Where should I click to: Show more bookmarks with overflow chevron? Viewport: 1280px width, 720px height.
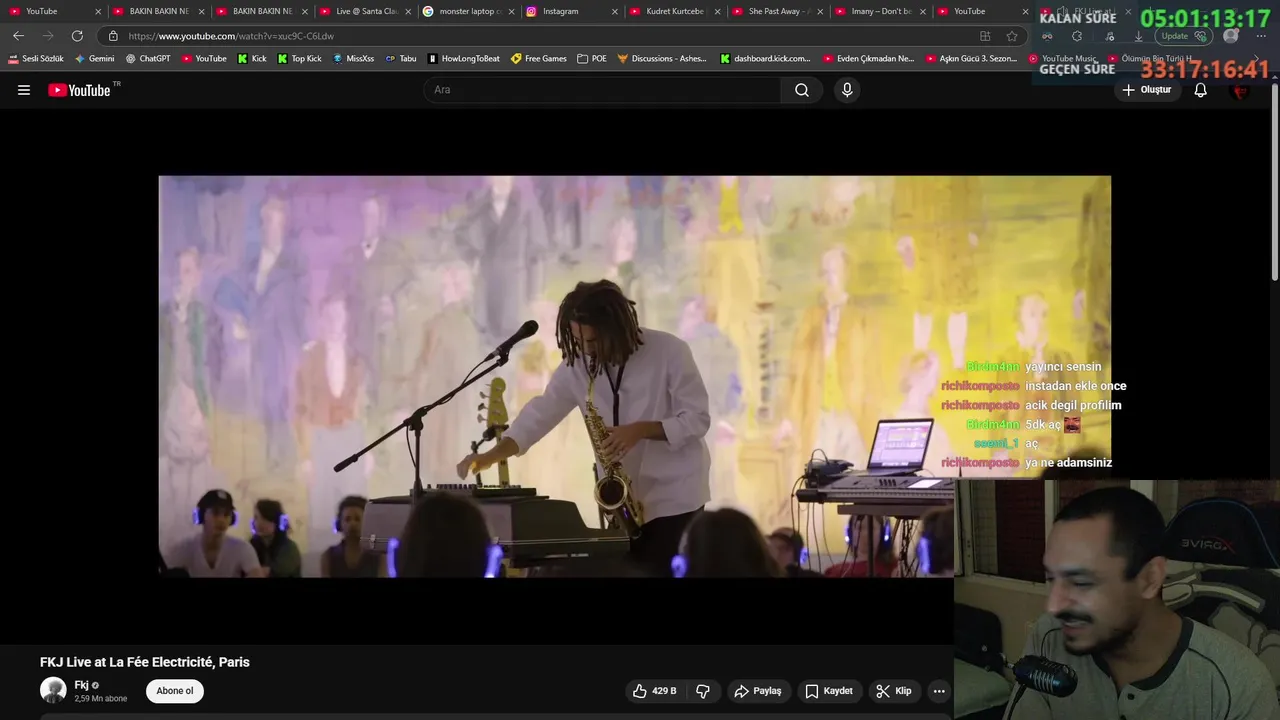(1256, 59)
